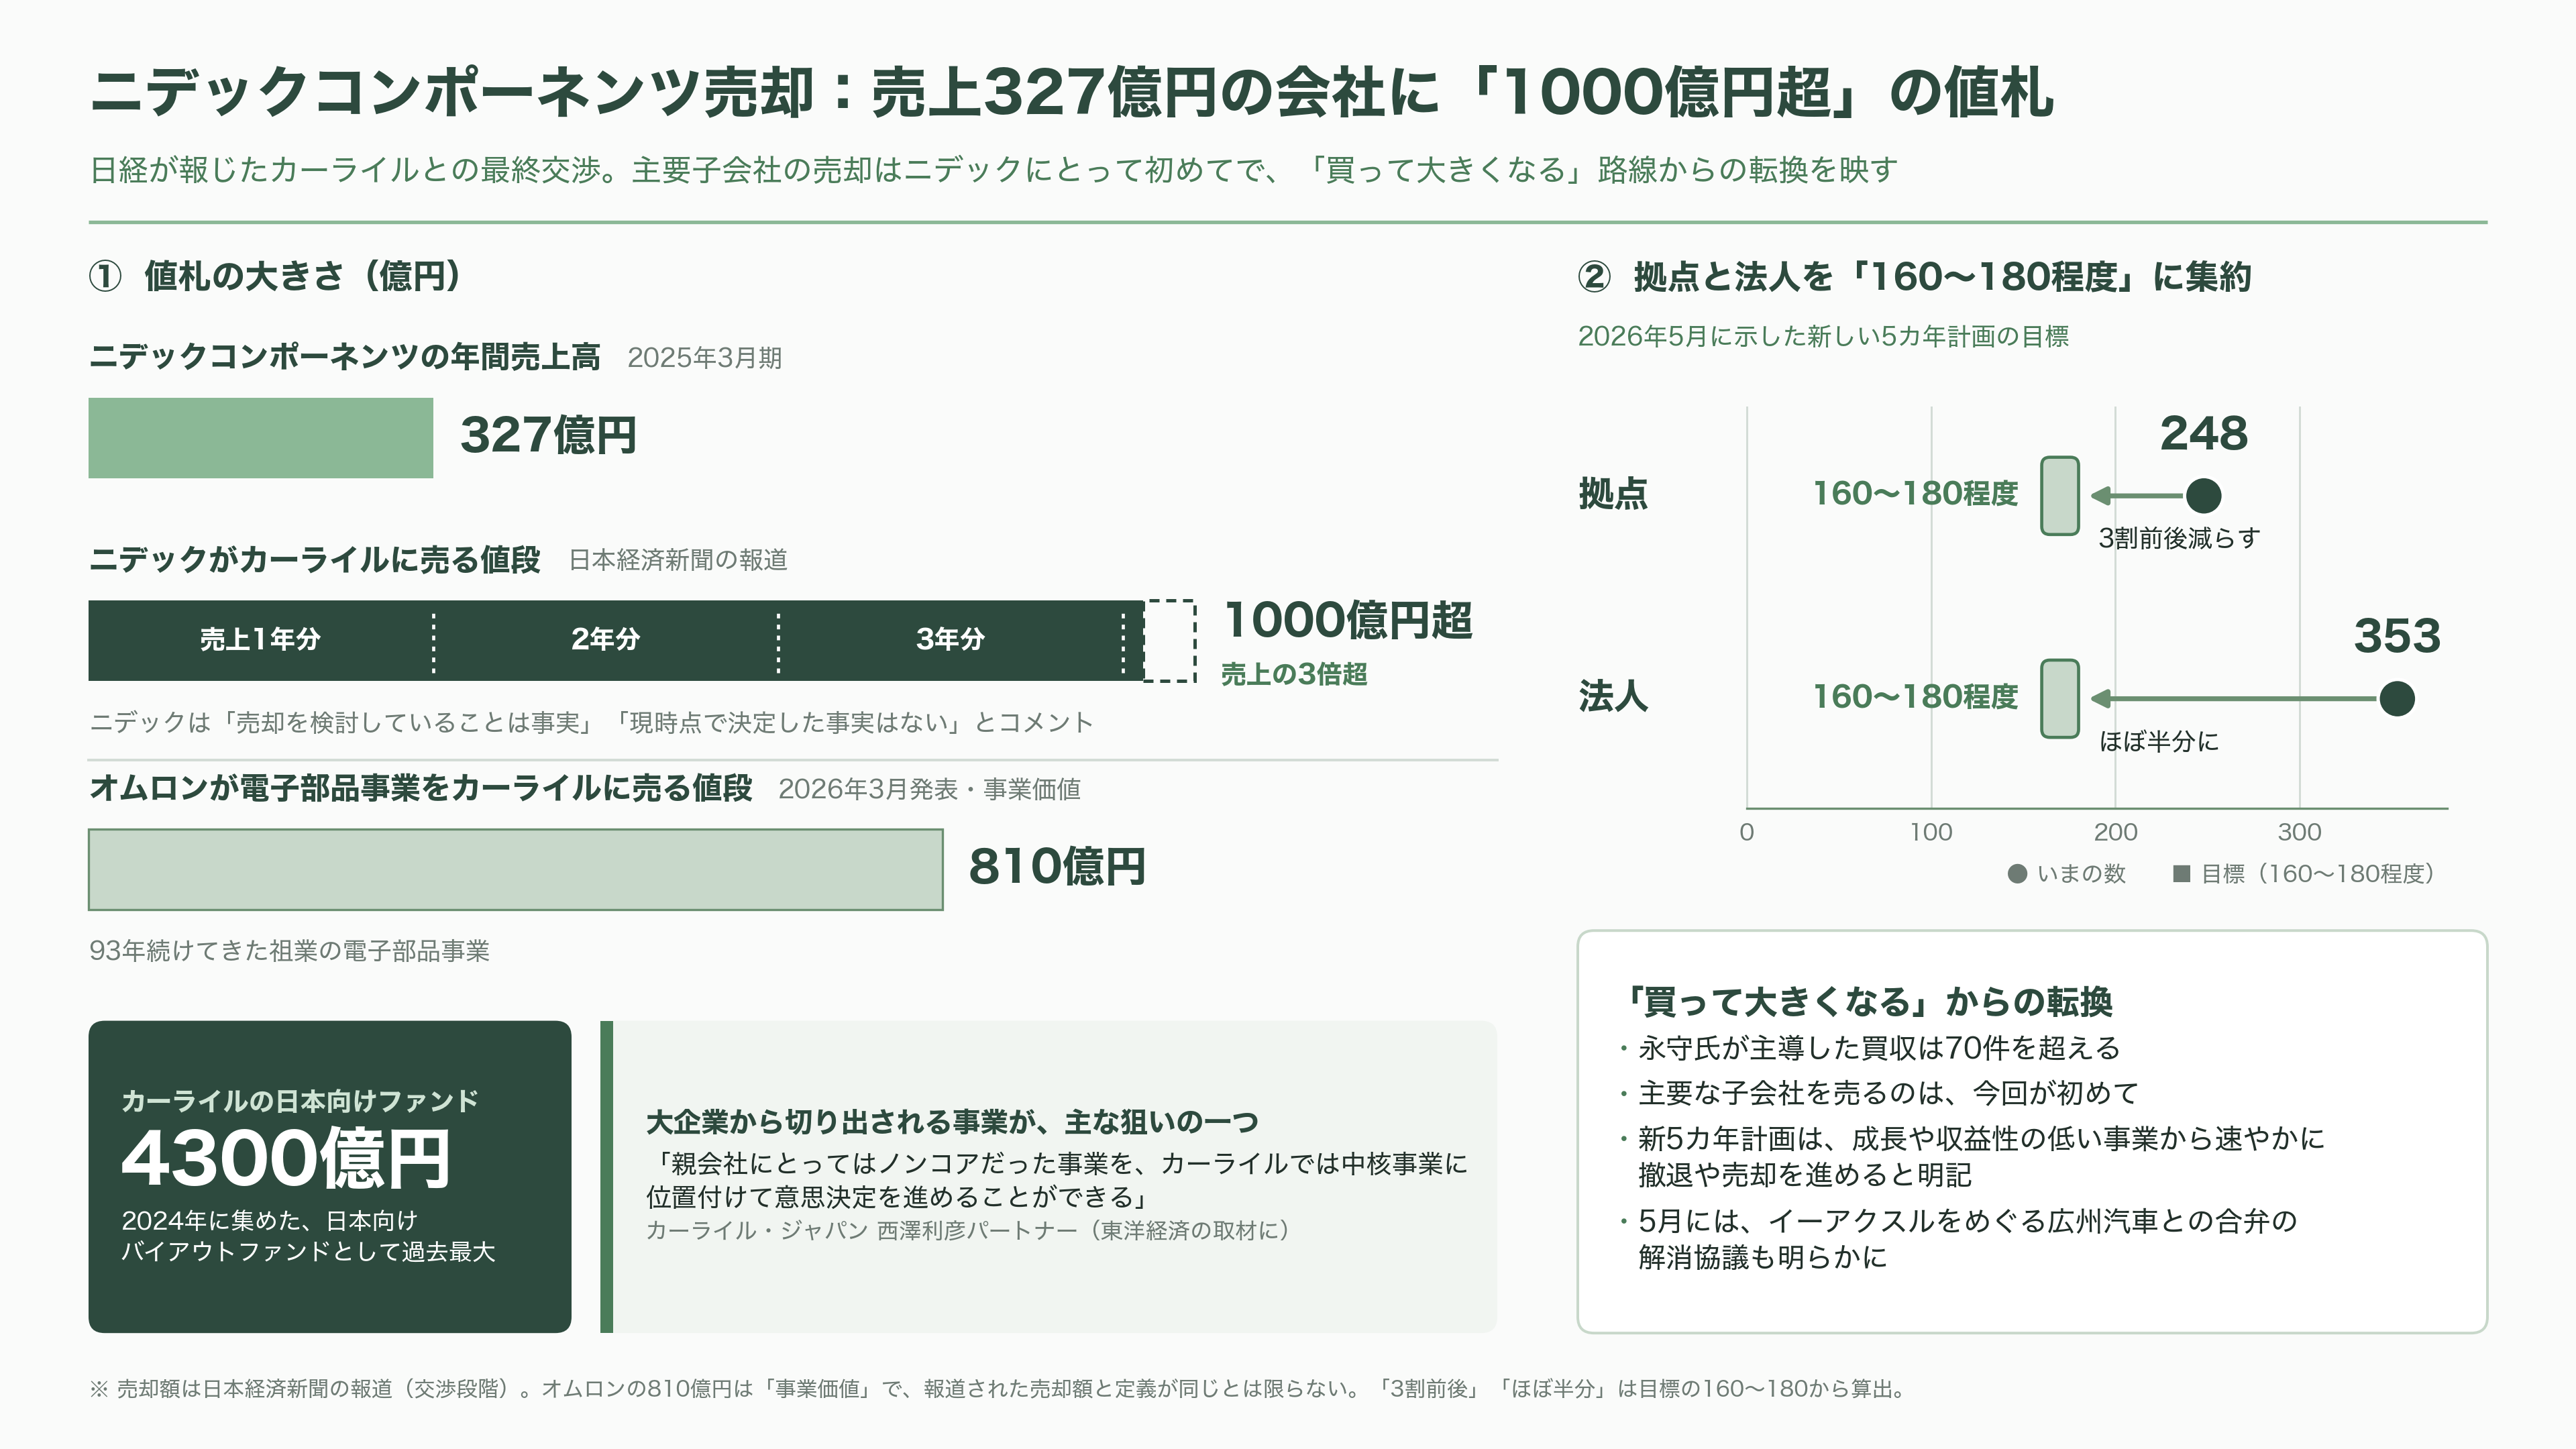Click the '日本経済新聞の報道' note
The width and height of the screenshot is (2576, 1449).
coord(678,560)
